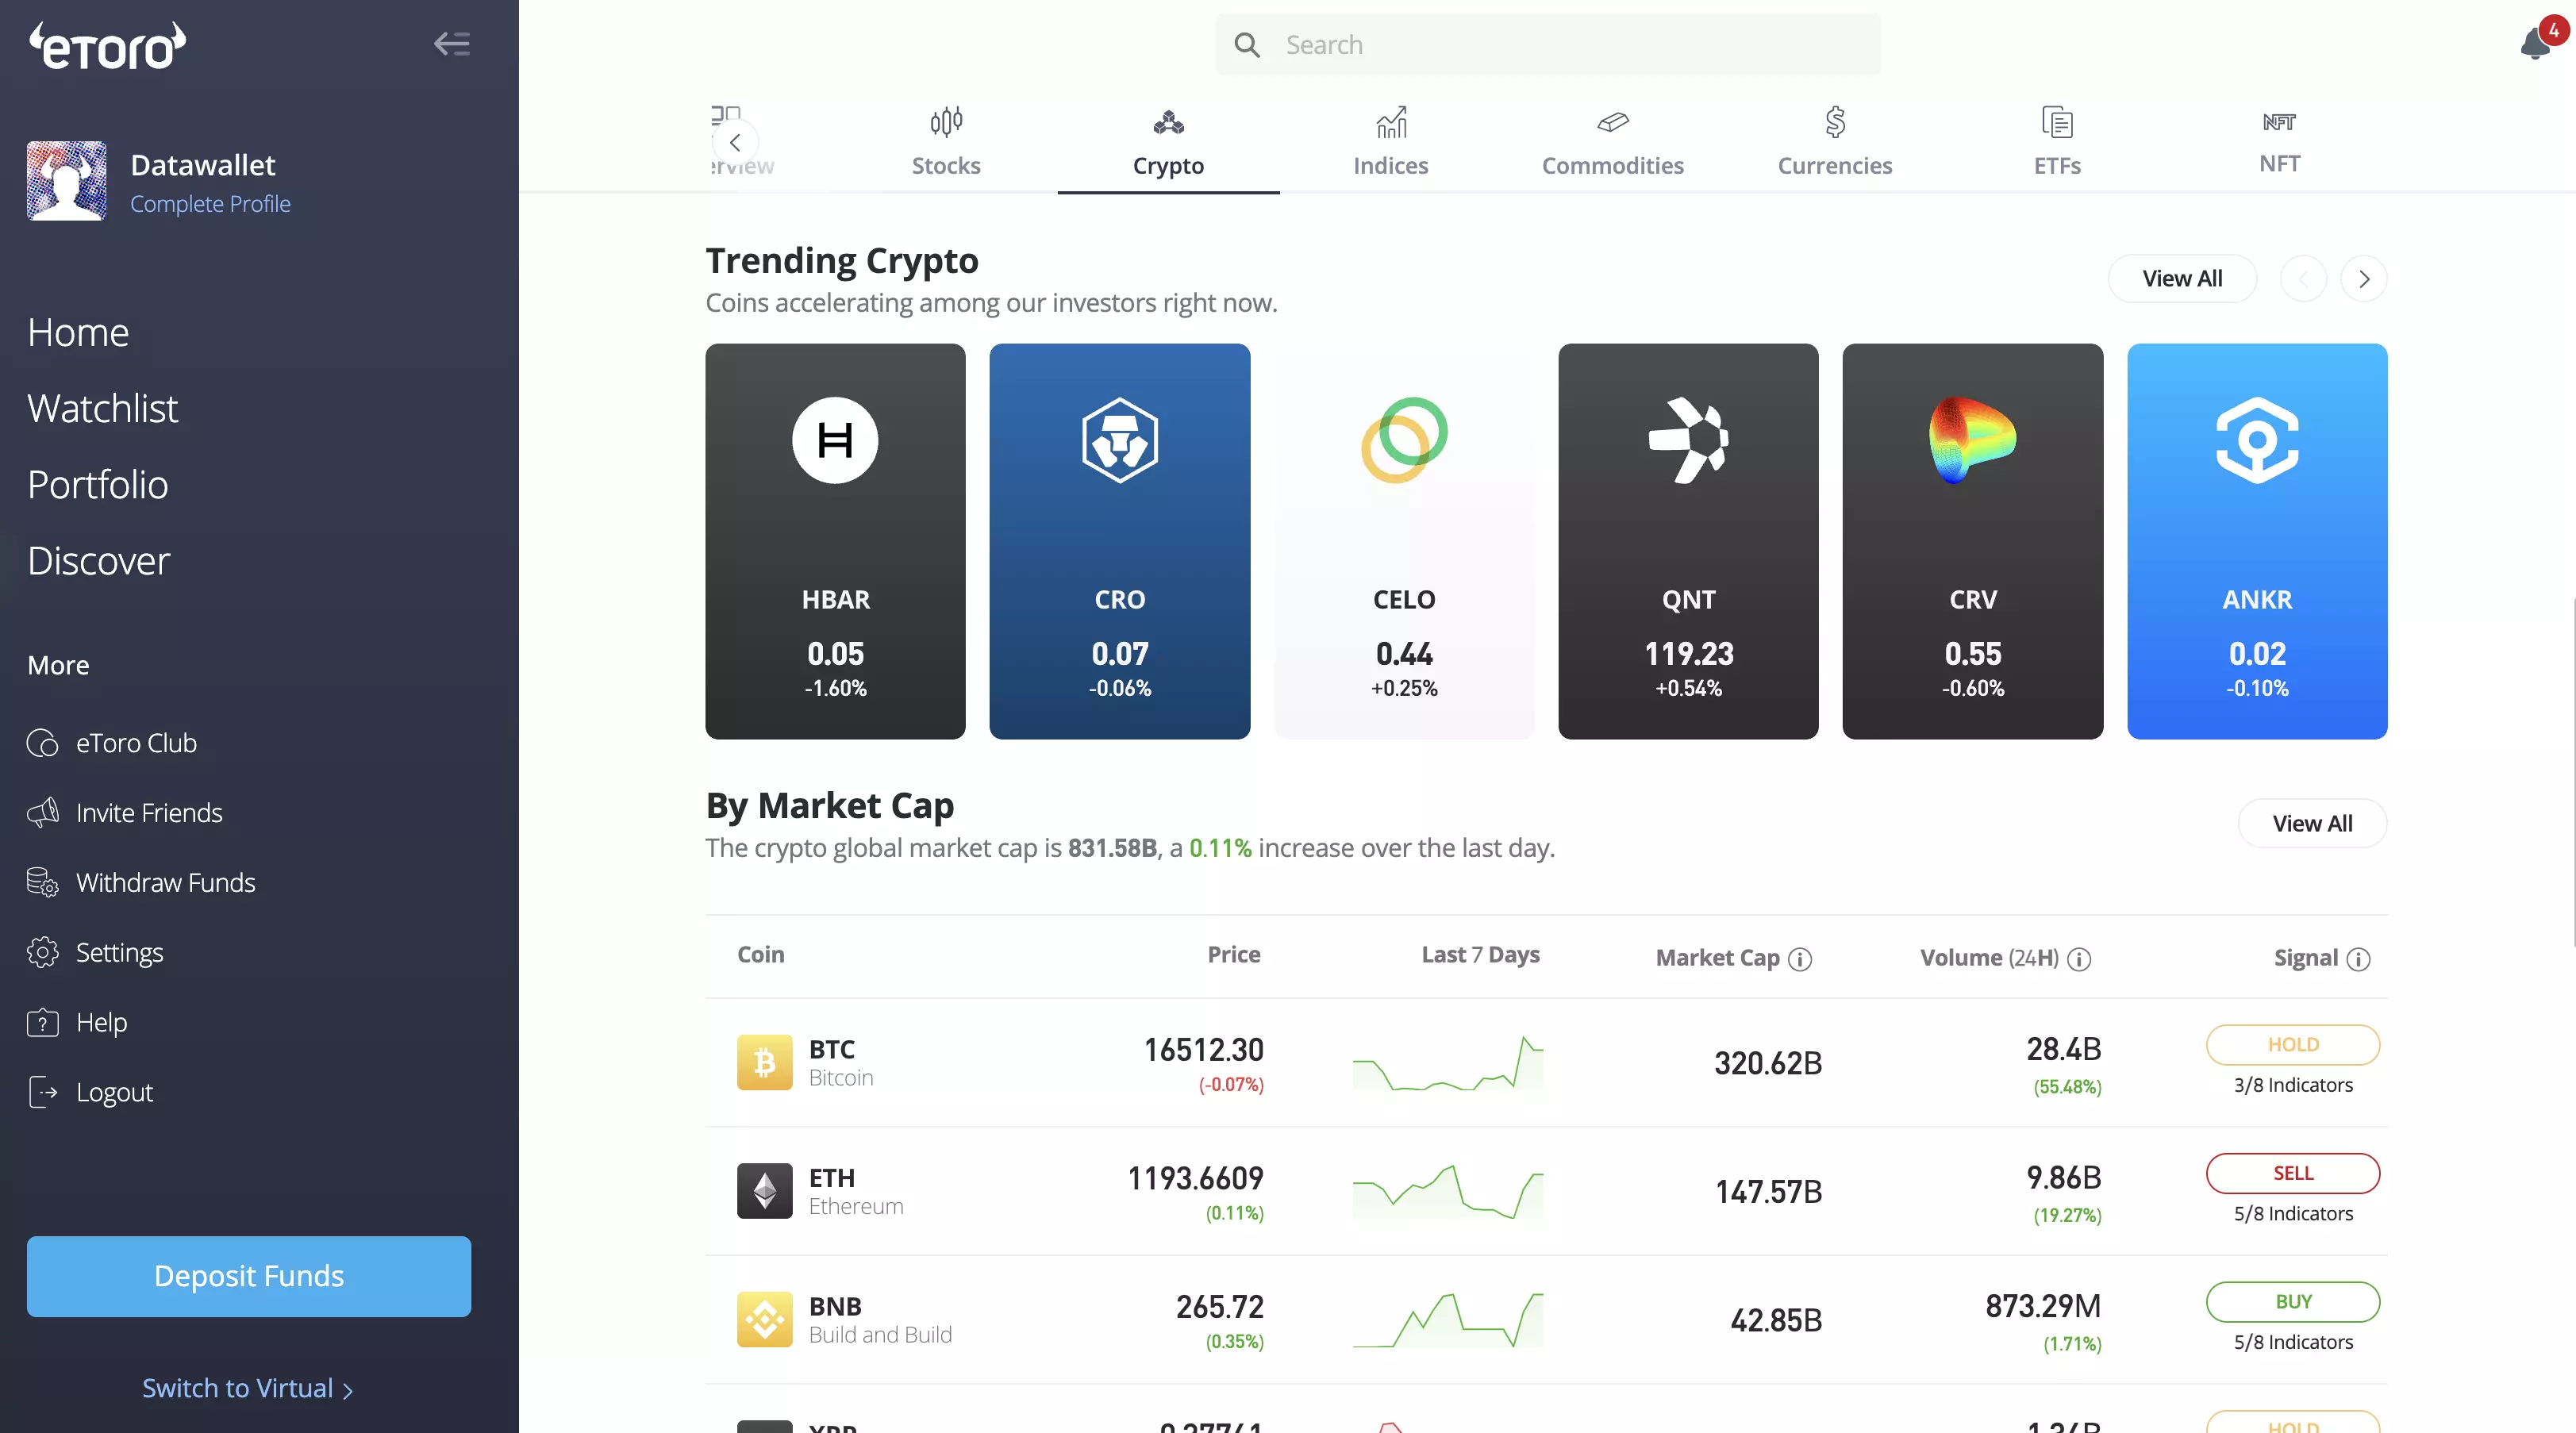Open the Datawallet profile avatar
The width and height of the screenshot is (2576, 1433).
coord(67,181)
